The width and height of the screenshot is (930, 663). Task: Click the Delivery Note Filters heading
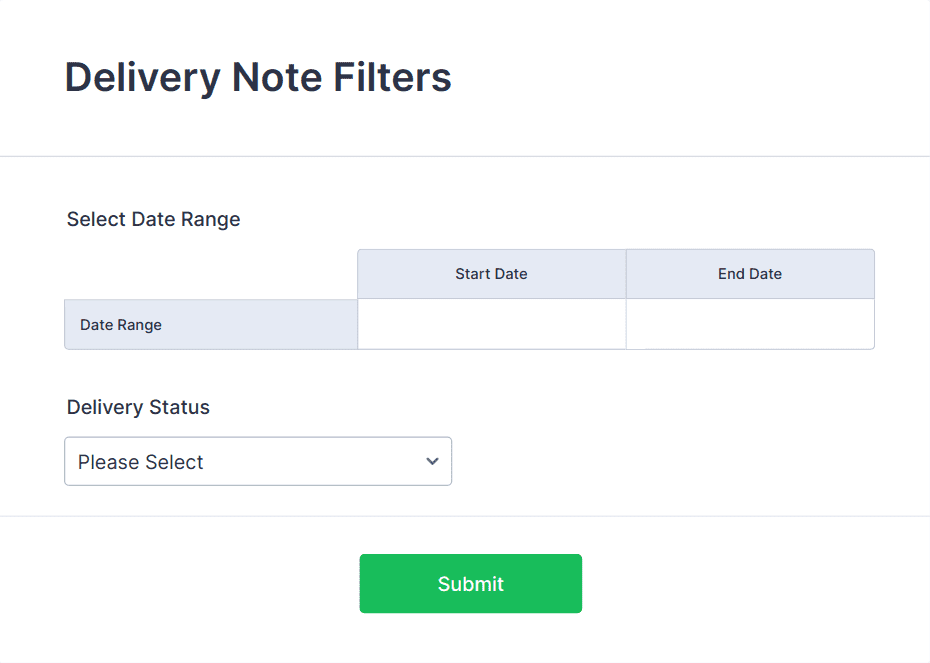(258, 77)
